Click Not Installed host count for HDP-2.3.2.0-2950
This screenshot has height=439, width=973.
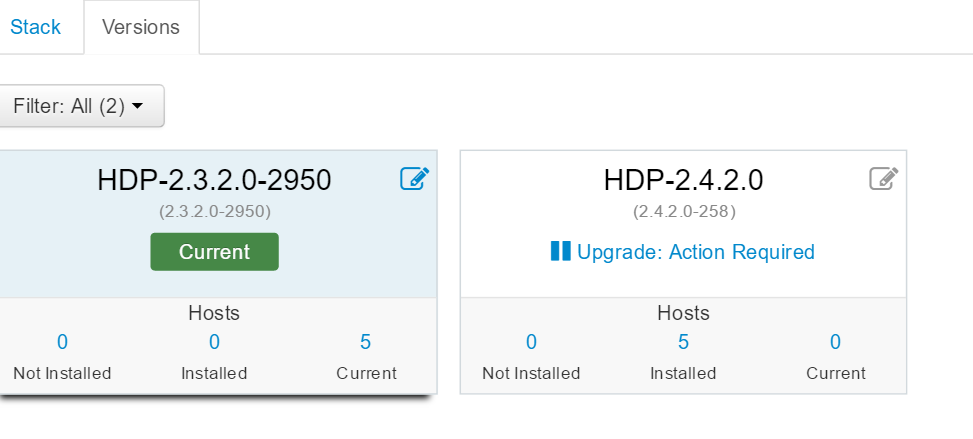(x=62, y=342)
